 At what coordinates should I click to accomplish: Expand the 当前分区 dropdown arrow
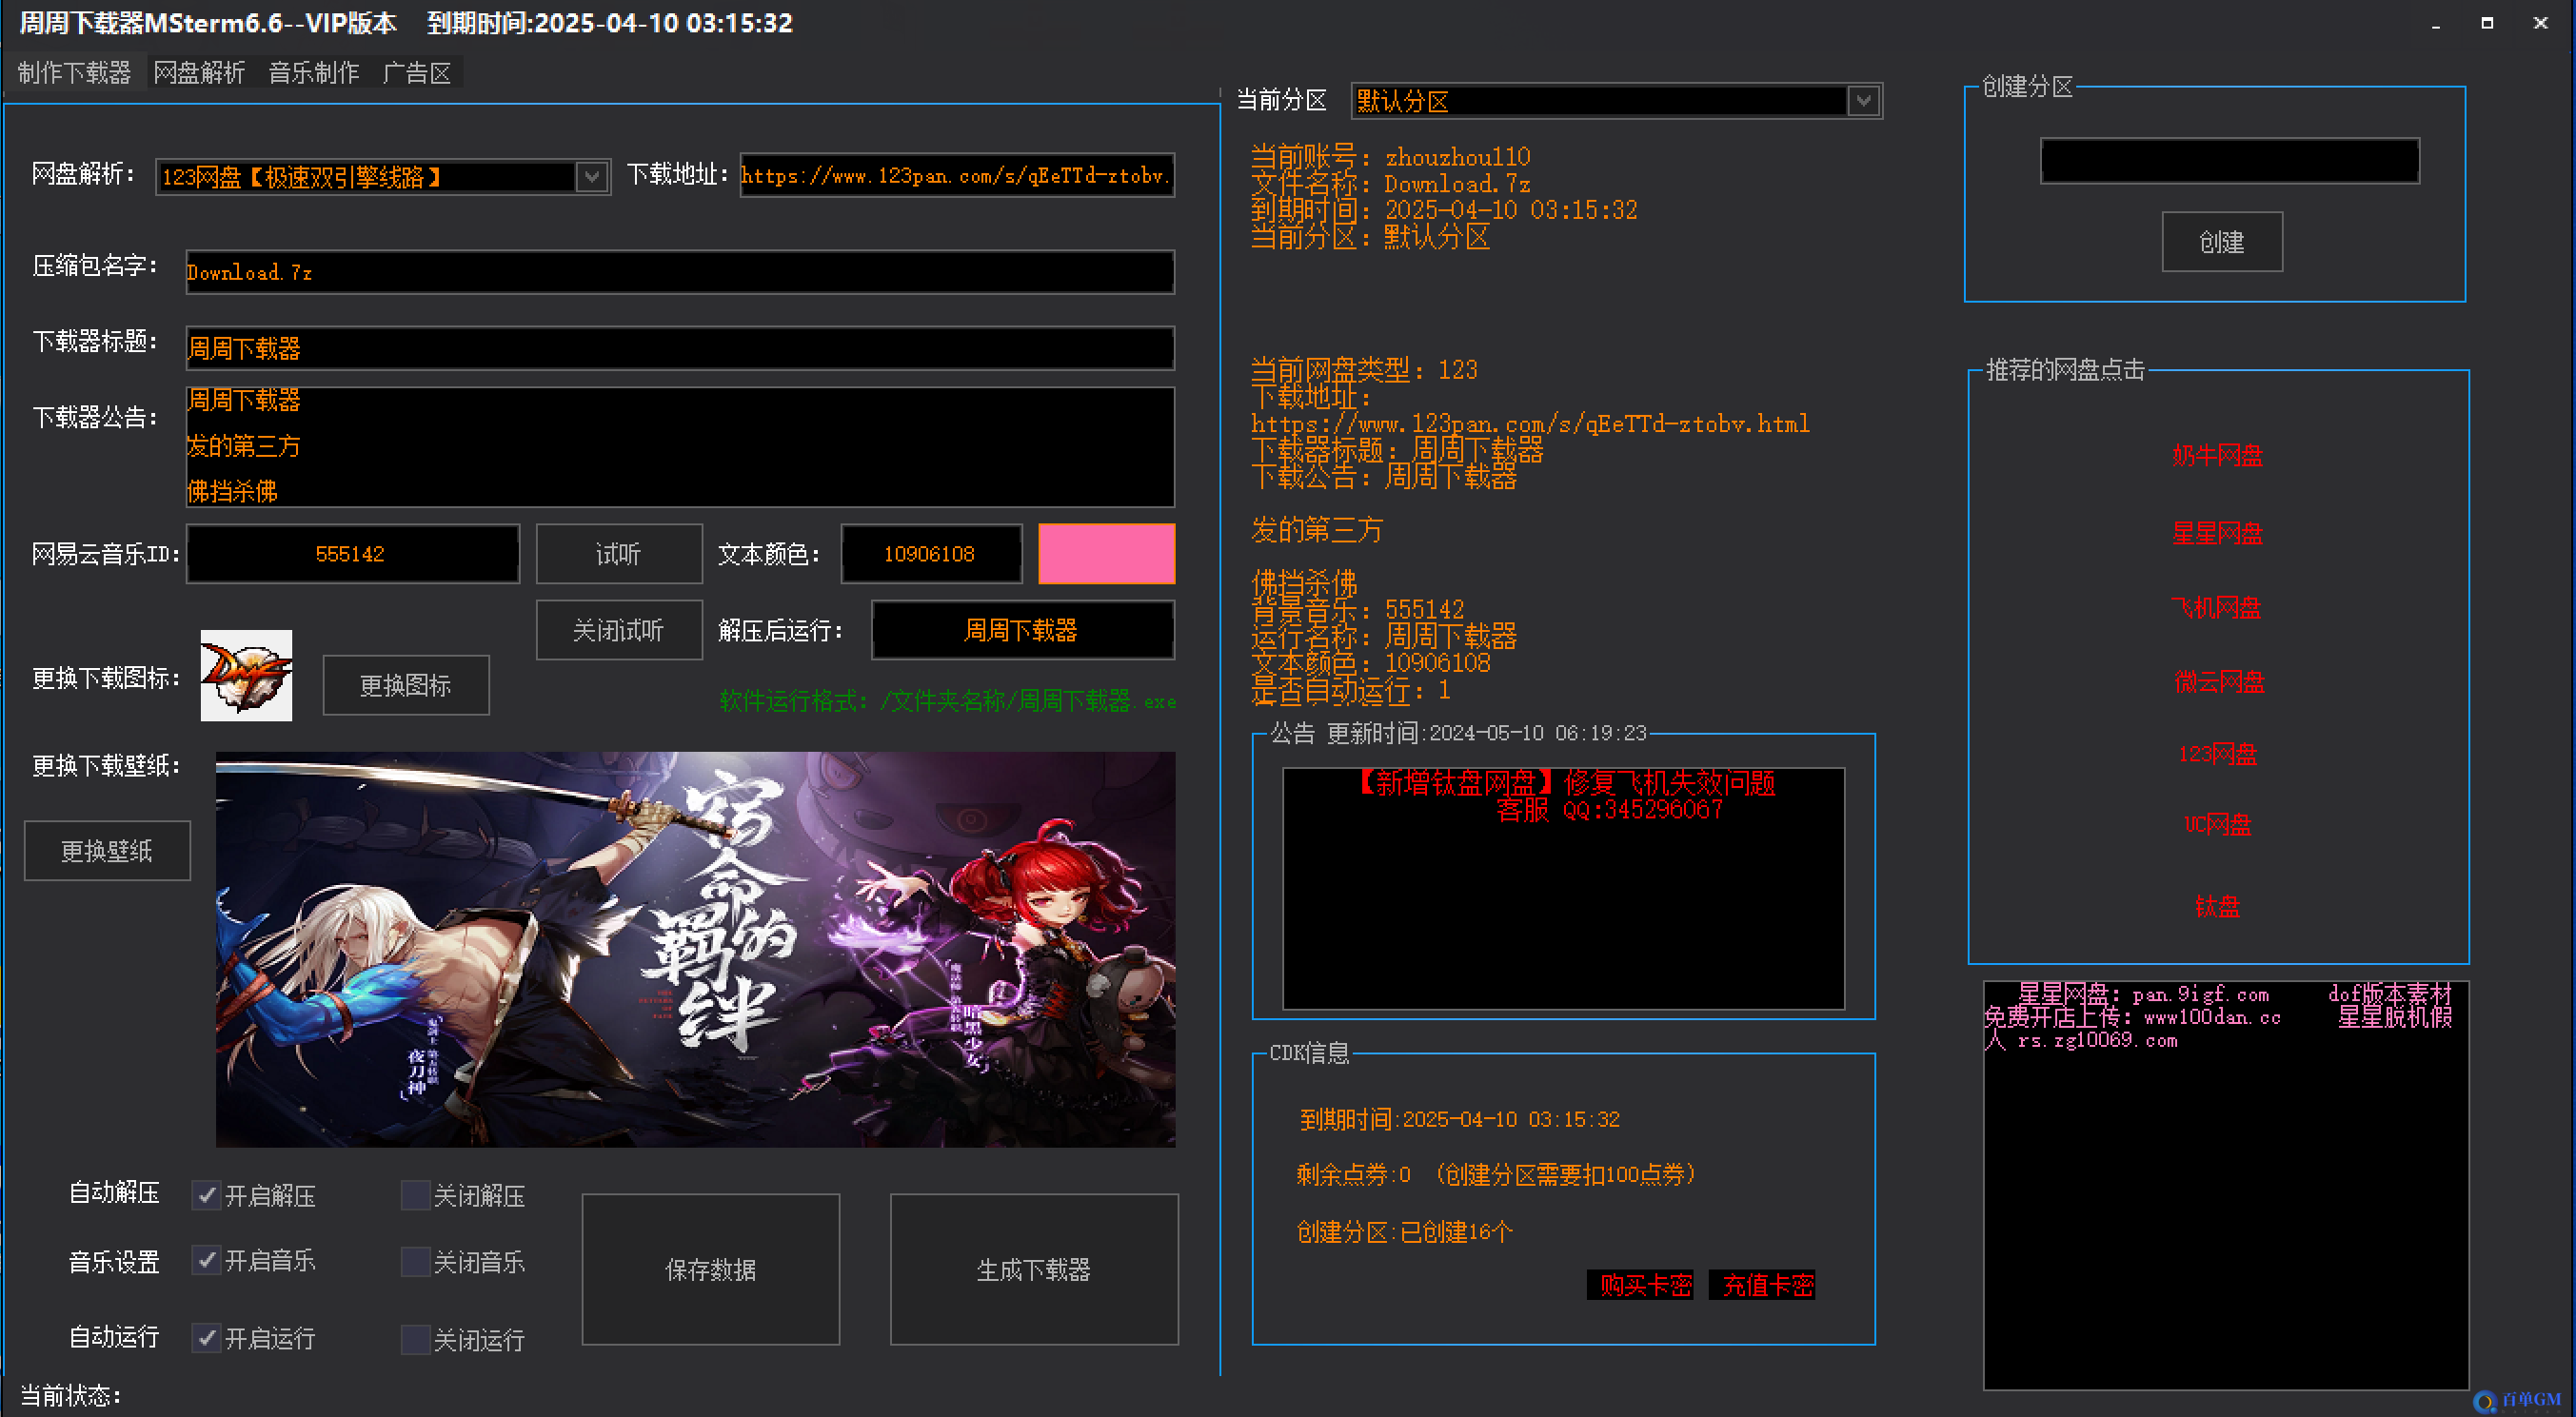tap(1863, 101)
